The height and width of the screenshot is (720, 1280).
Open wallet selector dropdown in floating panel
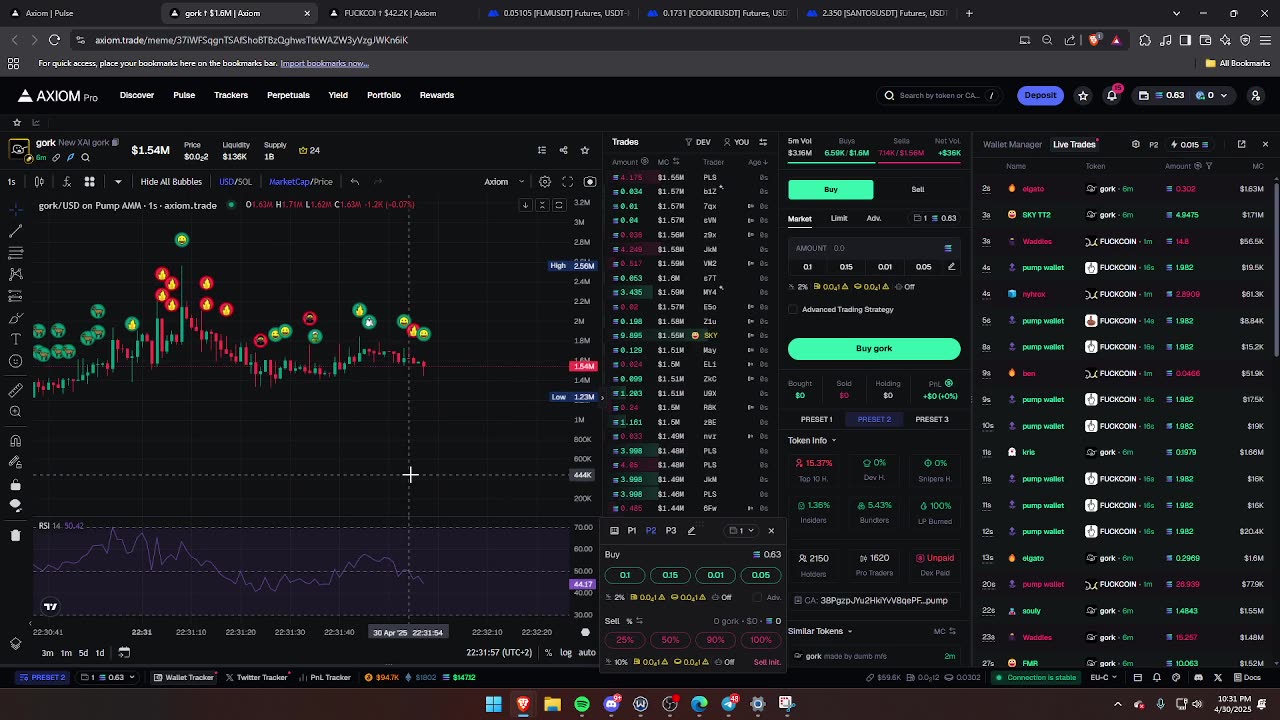point(741,531)
